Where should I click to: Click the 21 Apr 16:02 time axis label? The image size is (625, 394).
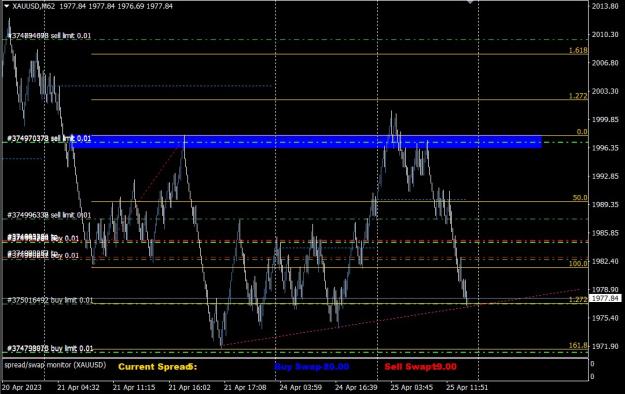point(189,387)
